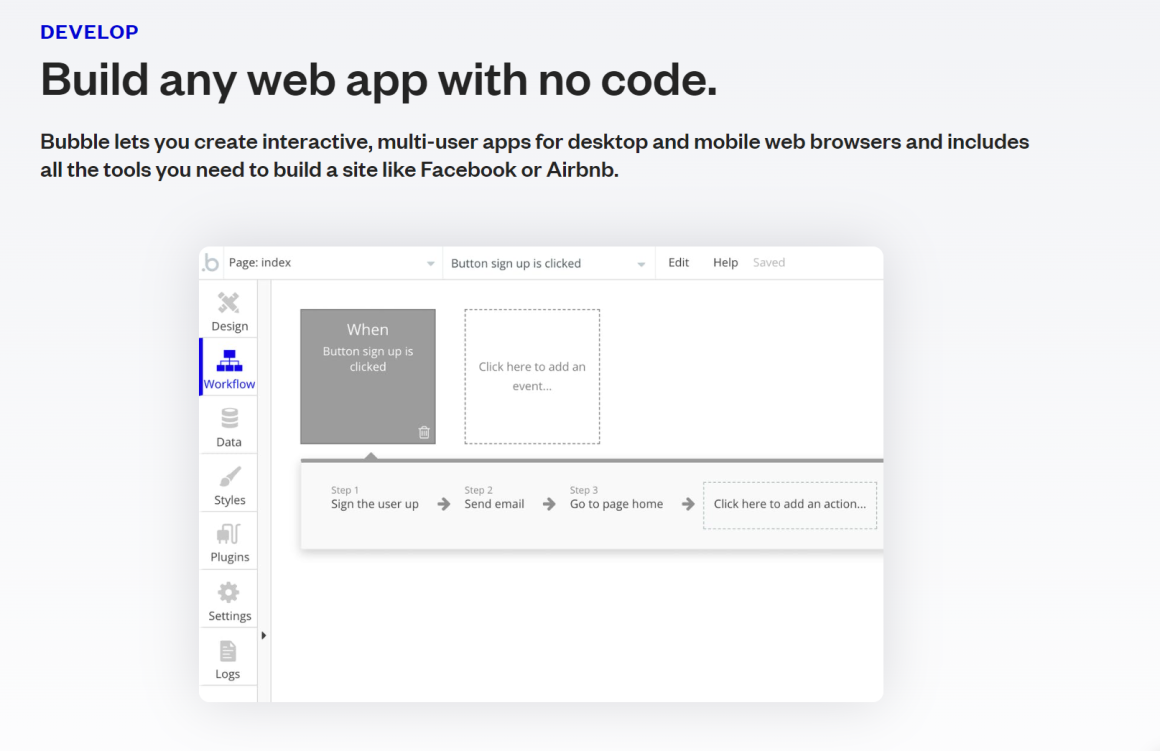Open Step 3 Go to page home
Viewport: 1160px width, 751px height.
click(x=616, y=498)
